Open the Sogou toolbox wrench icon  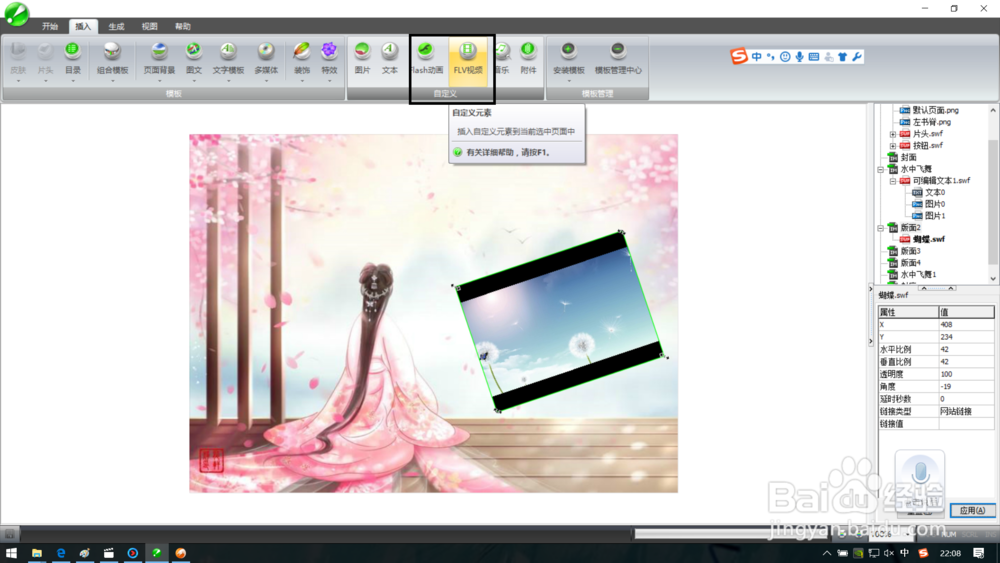point(857,57)
